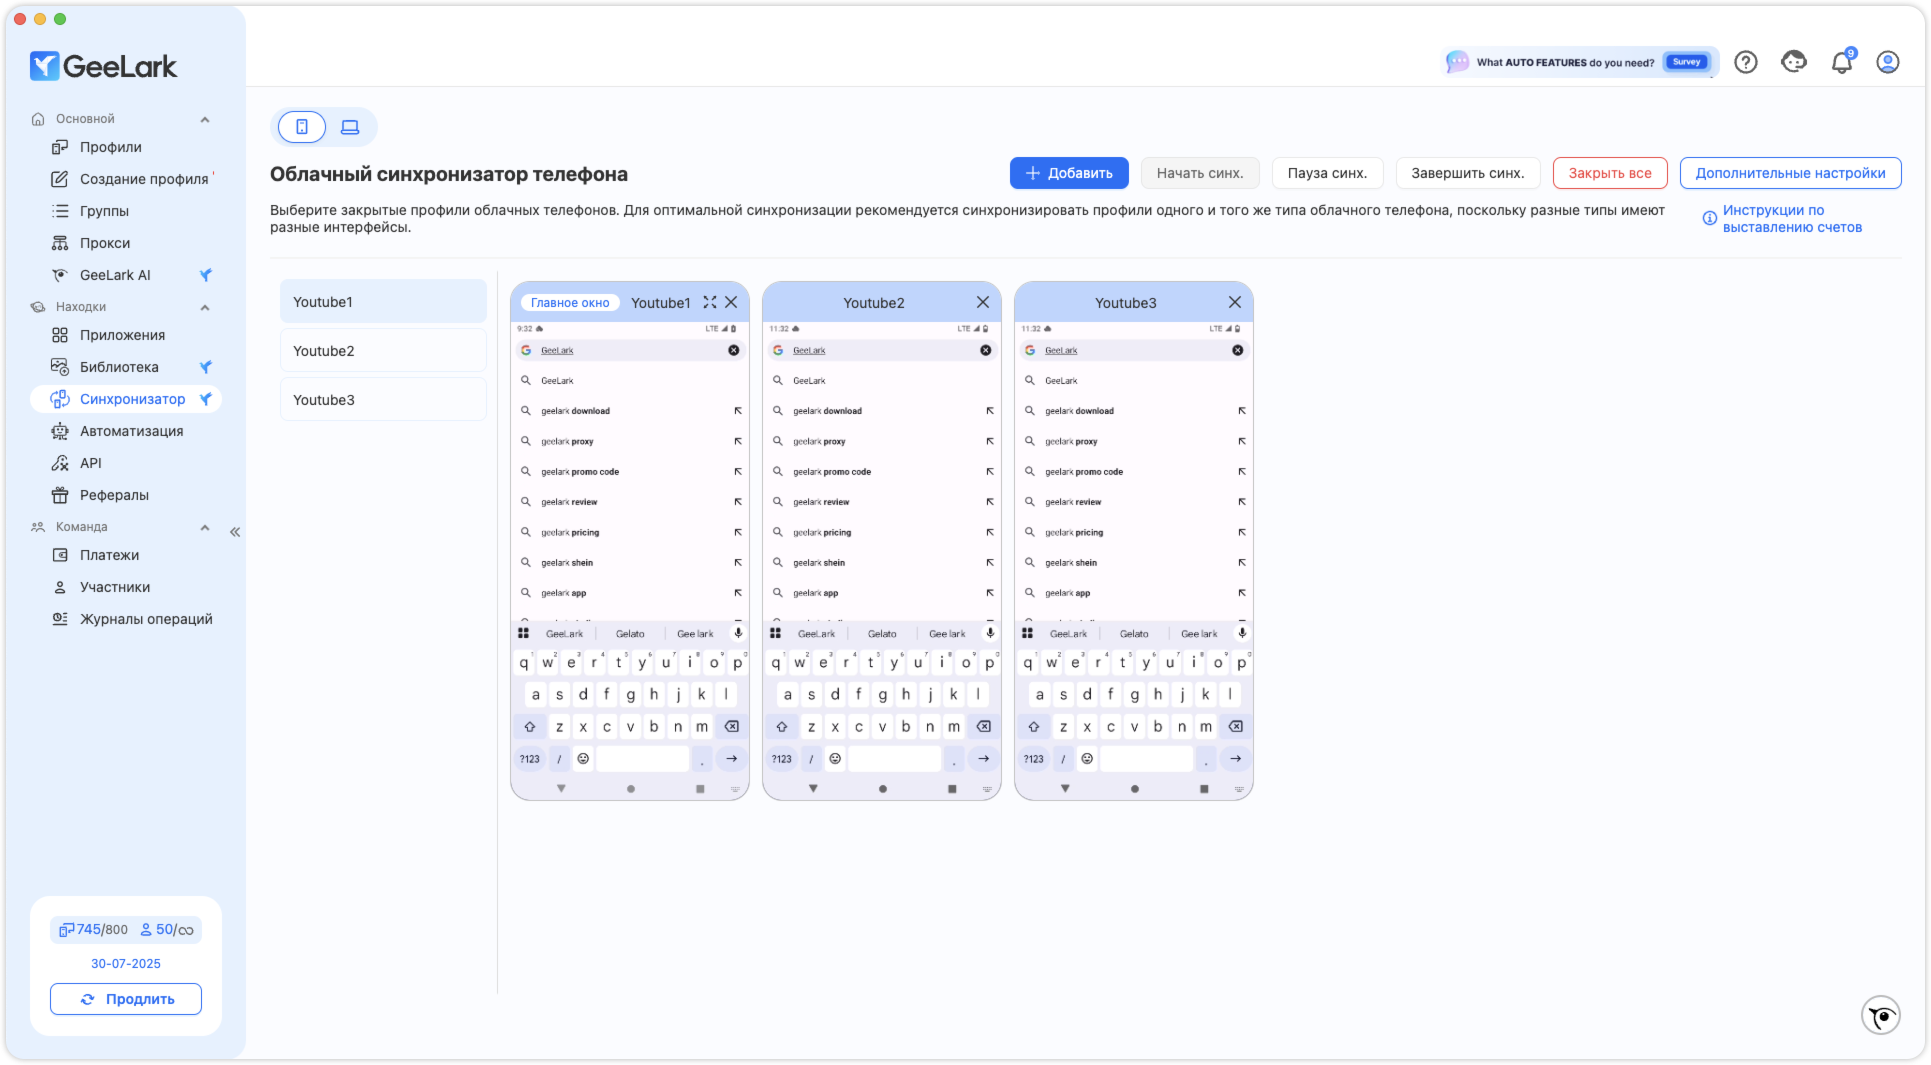Click the customer support headset icon
The height and width of the screenshot is (1065, 1931).
click(1794, 62)
